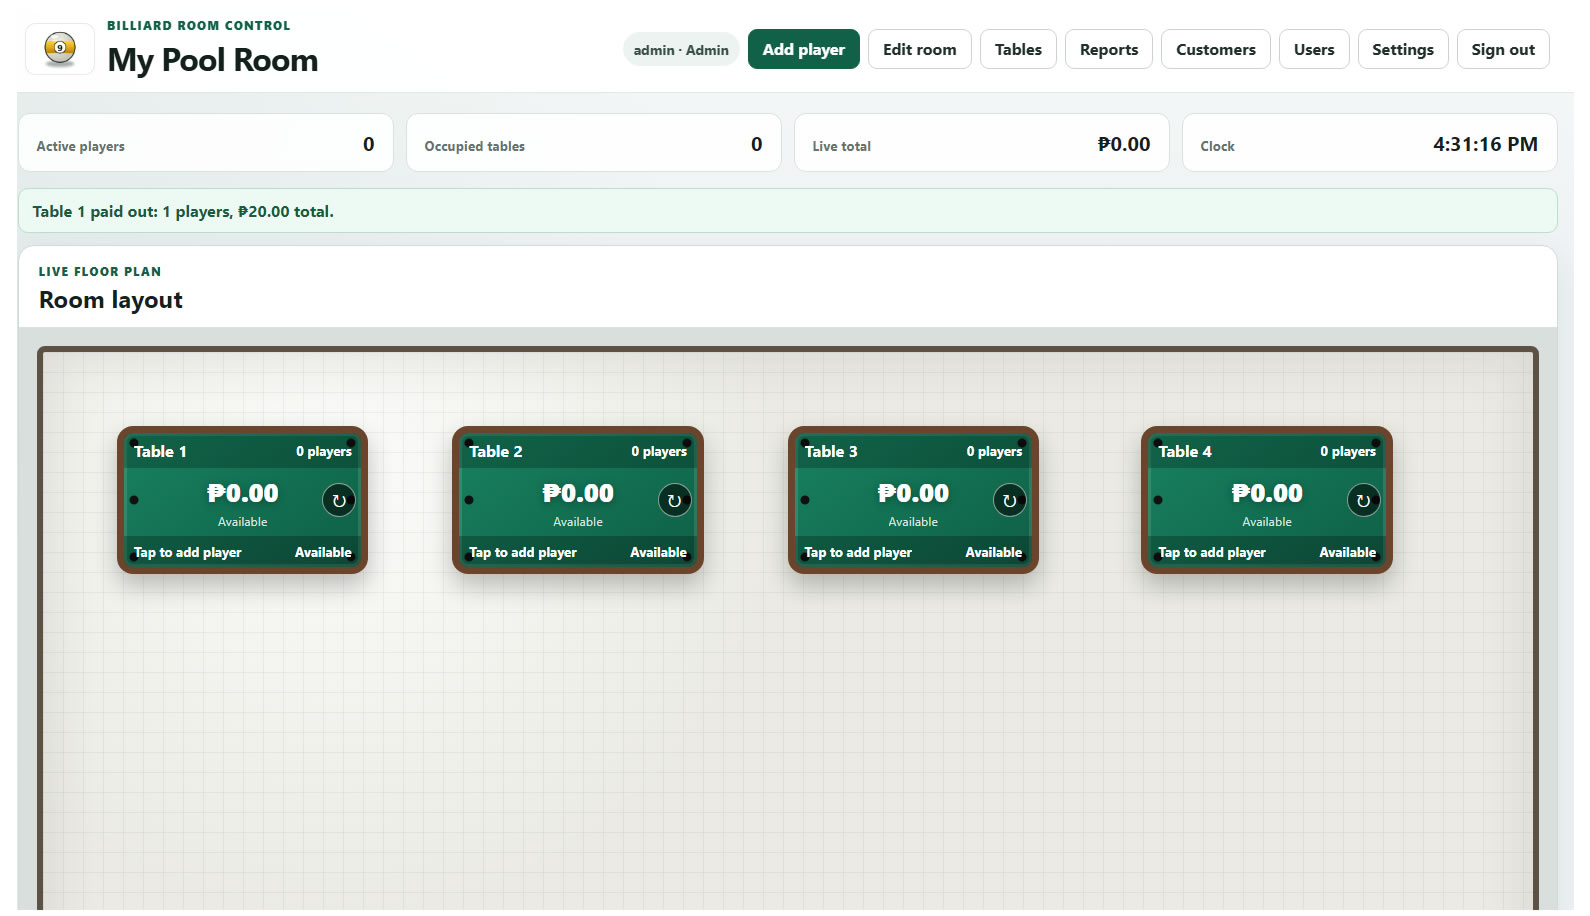Click the refresh icon on Table 4
This screenshot has height=916, width=1590.
coord(1363,500)
